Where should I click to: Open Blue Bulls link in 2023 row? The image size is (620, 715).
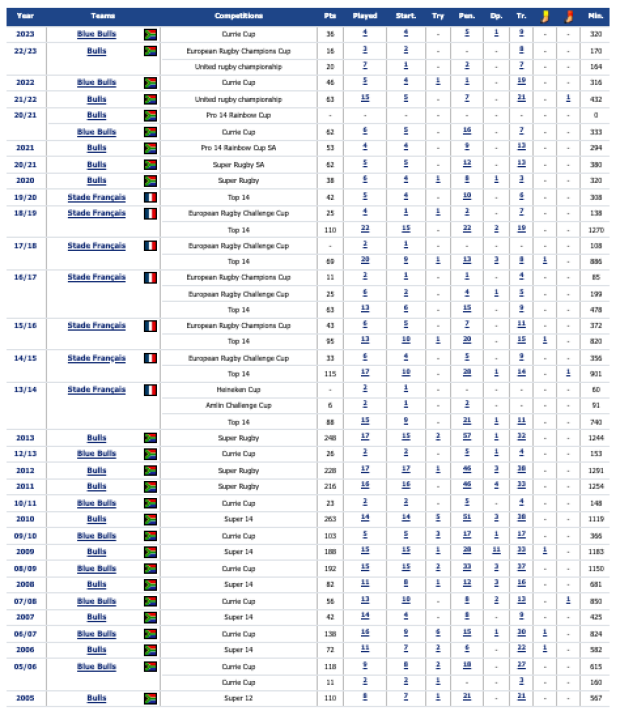pyautogui.click(x=97, y=34)
